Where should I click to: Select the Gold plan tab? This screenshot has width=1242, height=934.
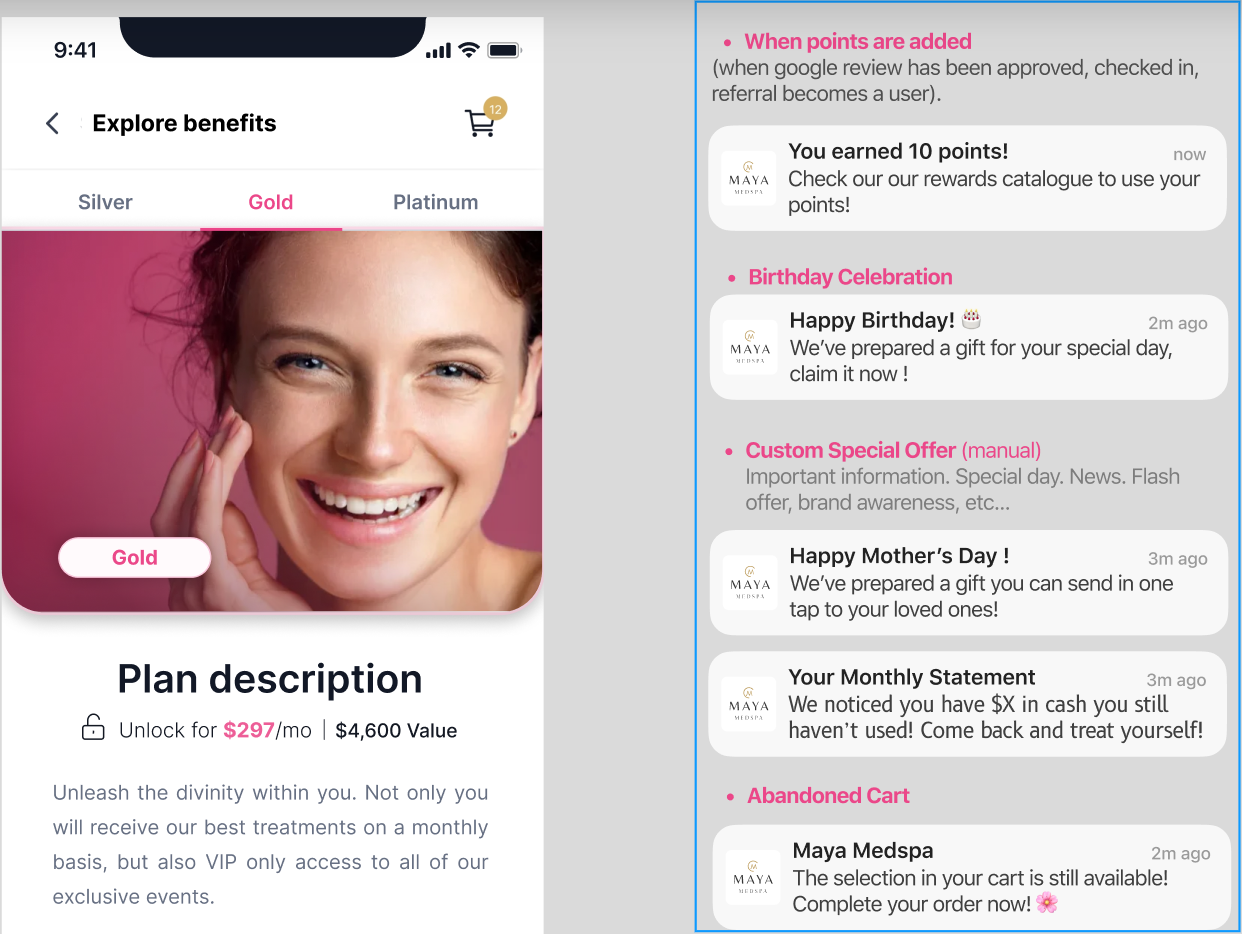point(271,202)
